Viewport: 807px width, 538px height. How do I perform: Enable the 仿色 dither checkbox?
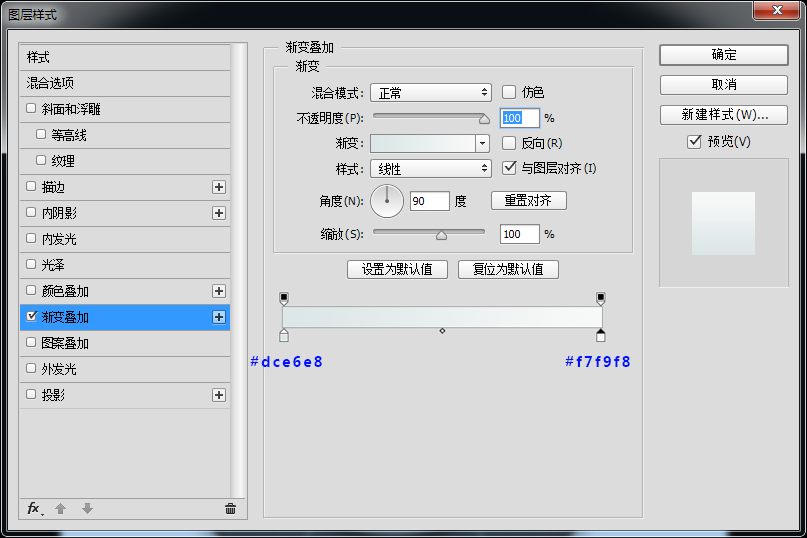click(x=509, y=92)
